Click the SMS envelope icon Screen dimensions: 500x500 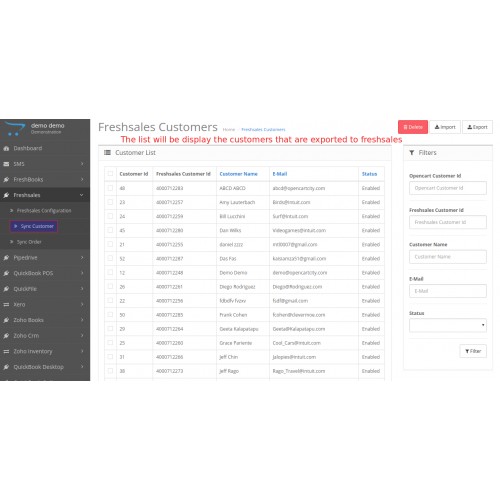[6, 164]
